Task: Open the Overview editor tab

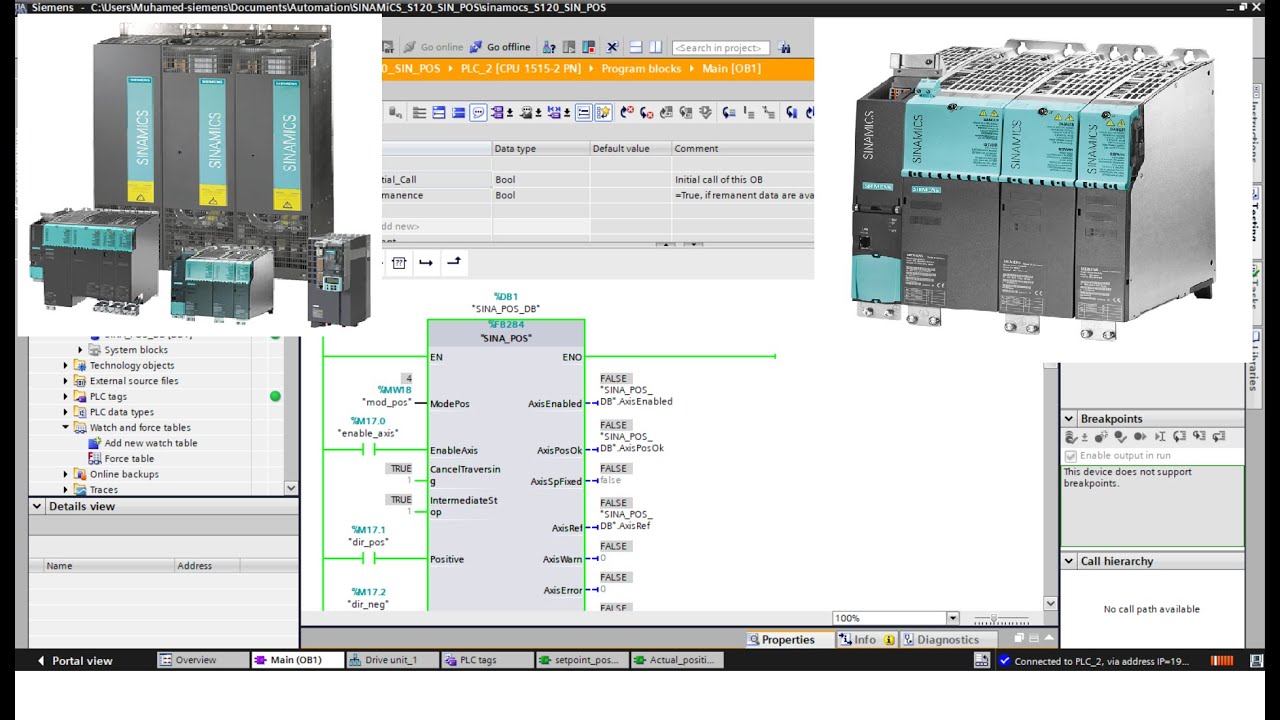Action: pyautogui.click(x=204, y=660)
